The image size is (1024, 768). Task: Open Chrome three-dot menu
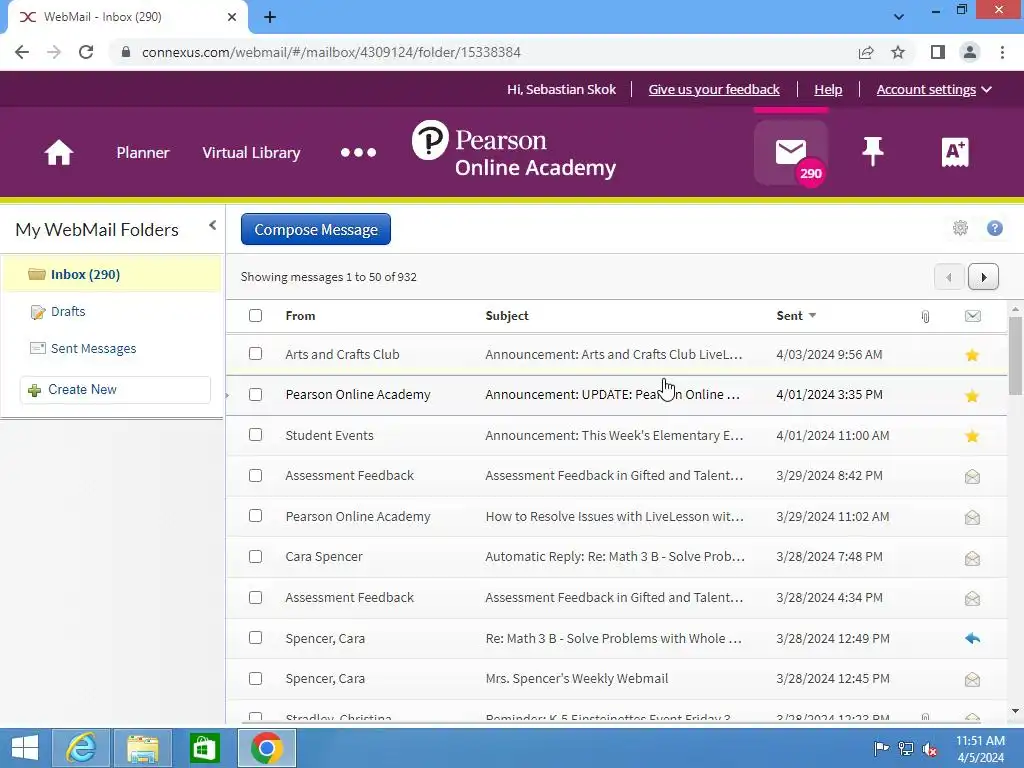(1002, 52)
